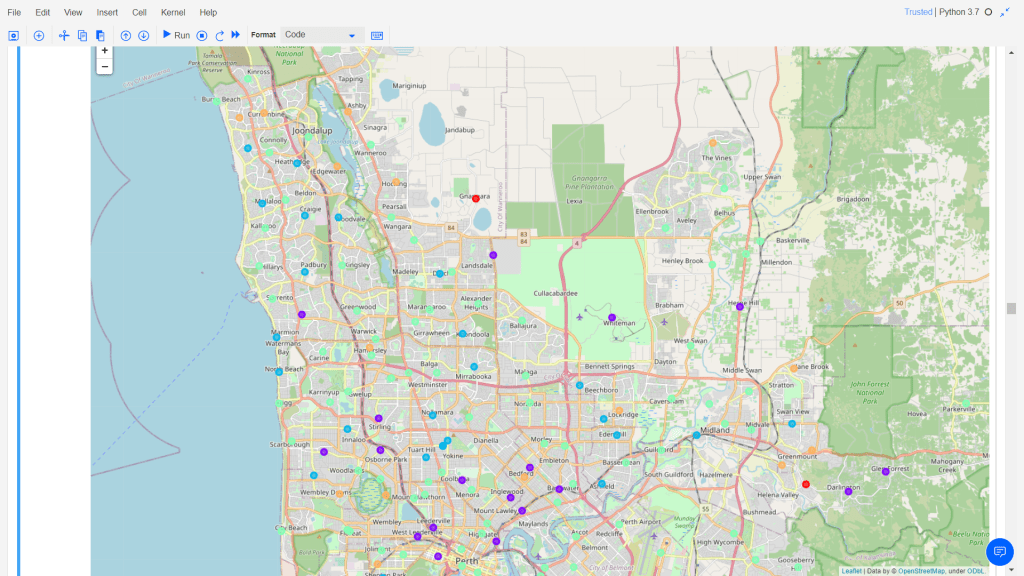The width and height of the screenshot is (1024, 576).
Task: Restart the kernel
Action: (x=219, y=35)
